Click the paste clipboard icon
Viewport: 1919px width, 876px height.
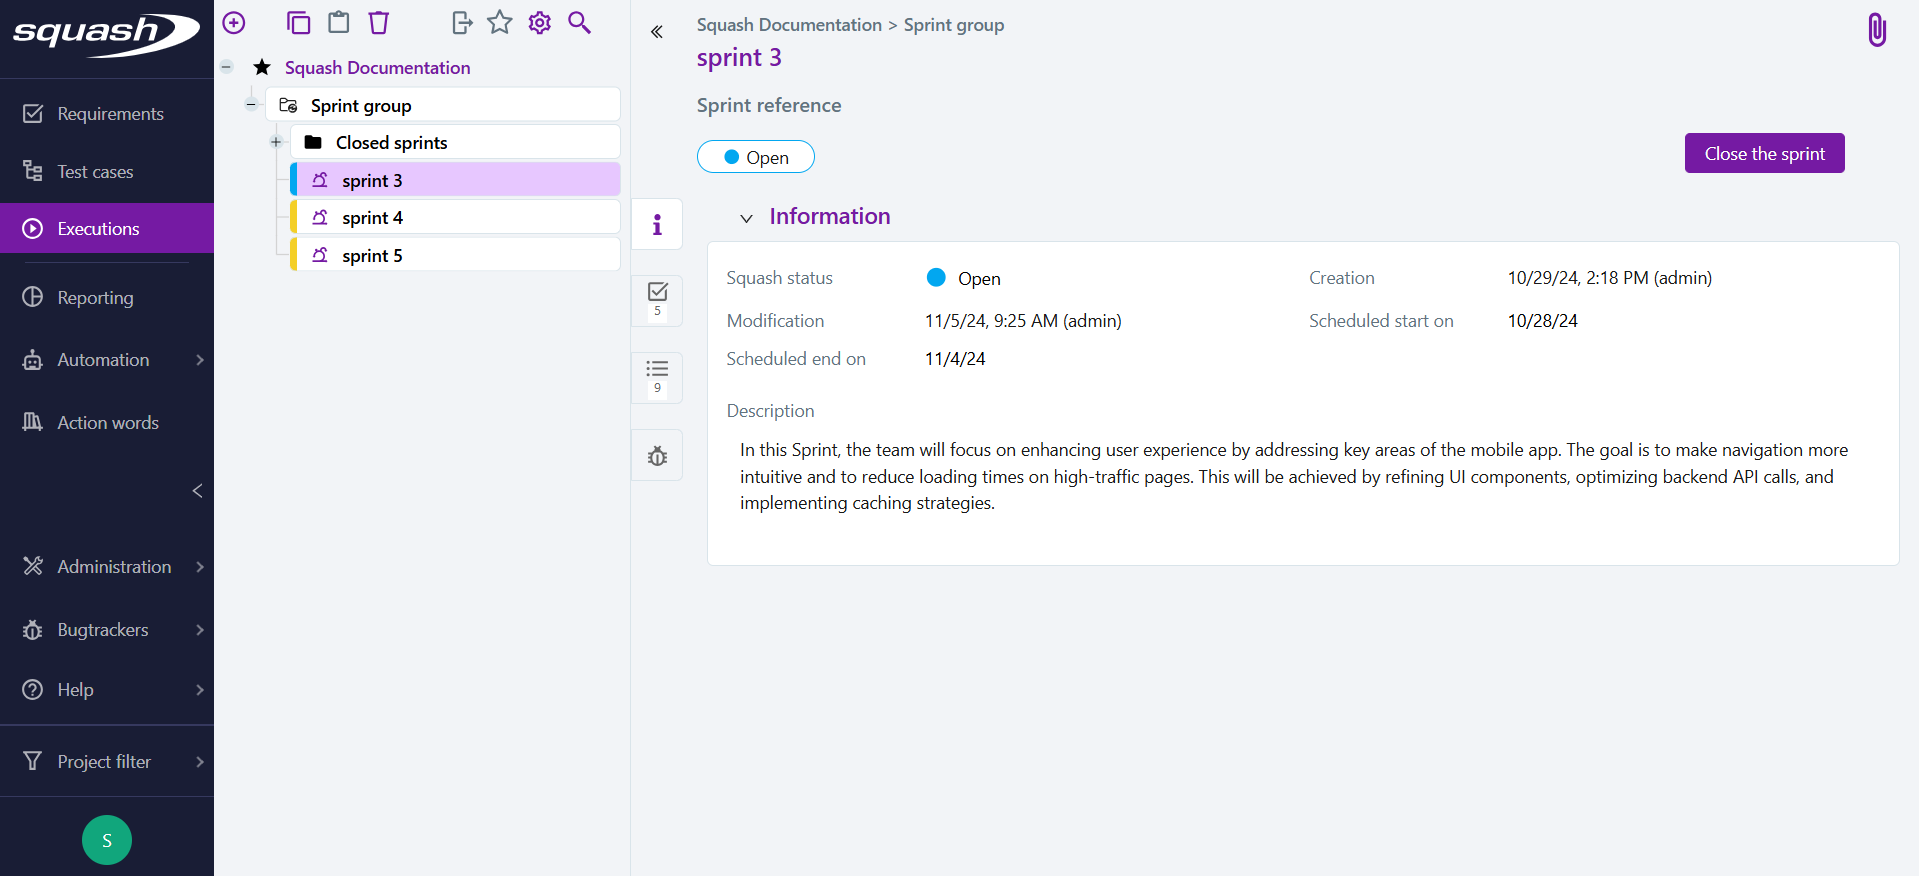point(339,23)
